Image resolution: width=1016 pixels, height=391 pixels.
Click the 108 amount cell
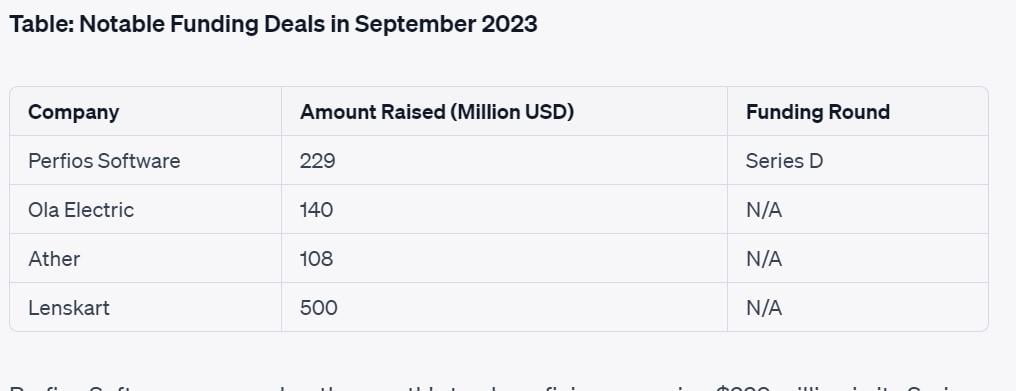316,259
